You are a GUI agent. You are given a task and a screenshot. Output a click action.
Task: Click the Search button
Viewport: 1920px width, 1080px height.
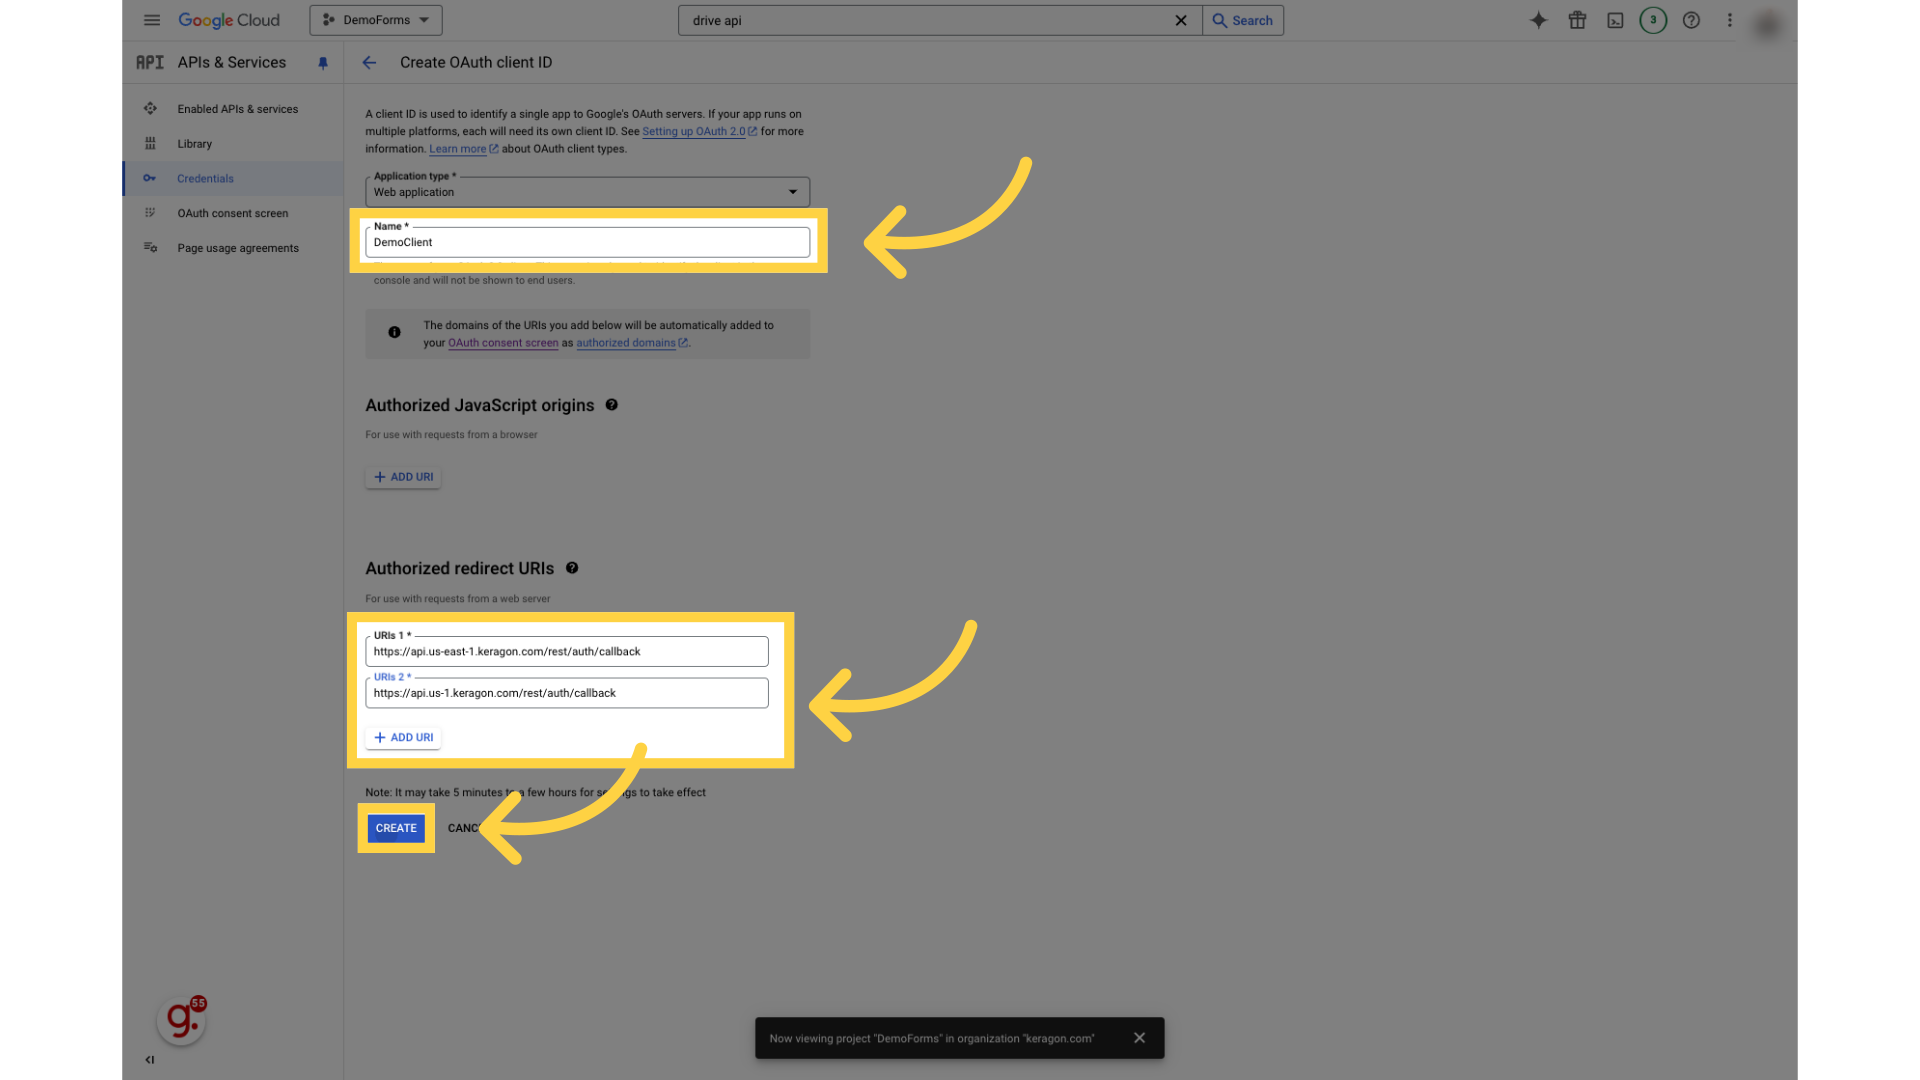[x=1243, y=20]
